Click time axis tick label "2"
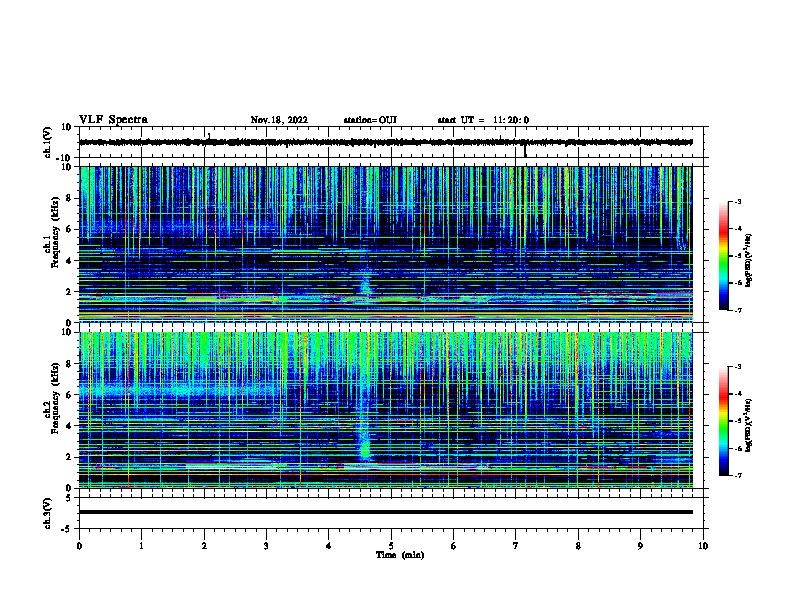 [204, 546]
